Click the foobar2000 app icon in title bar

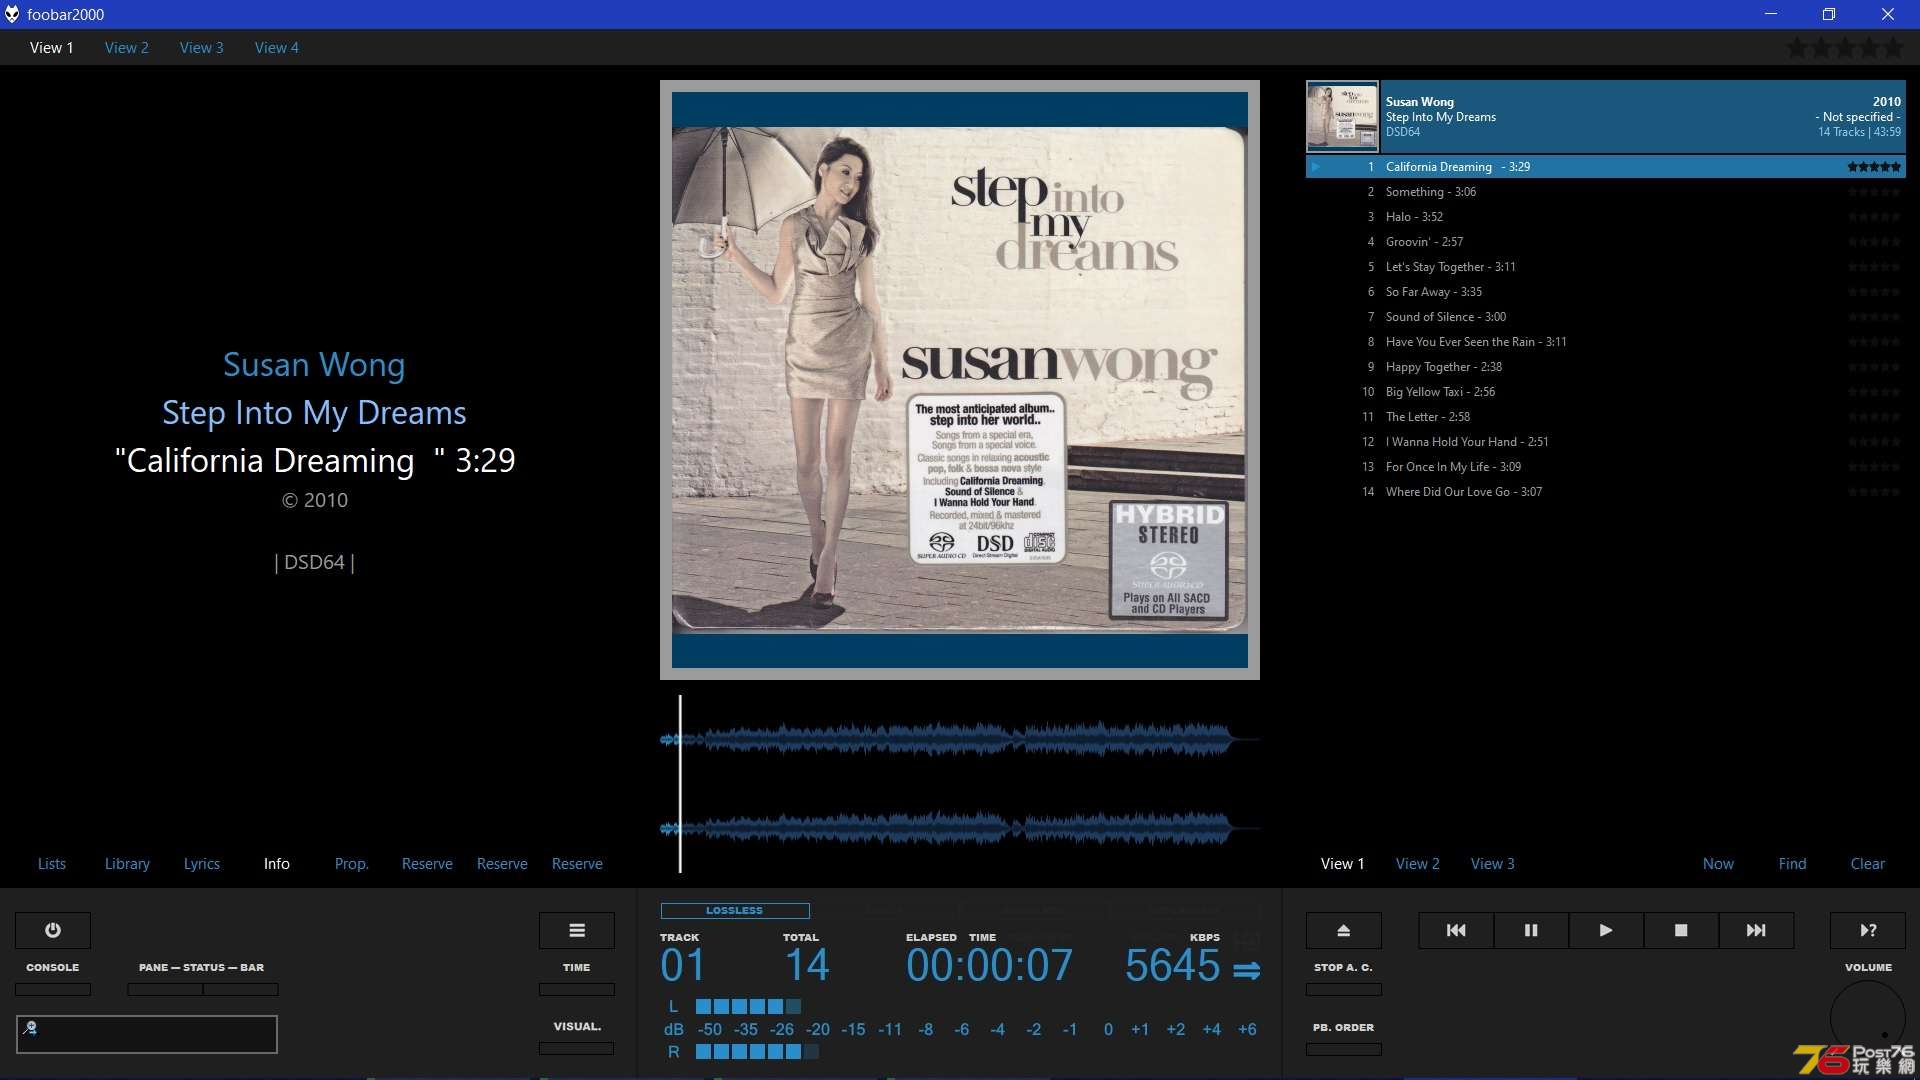12,14
